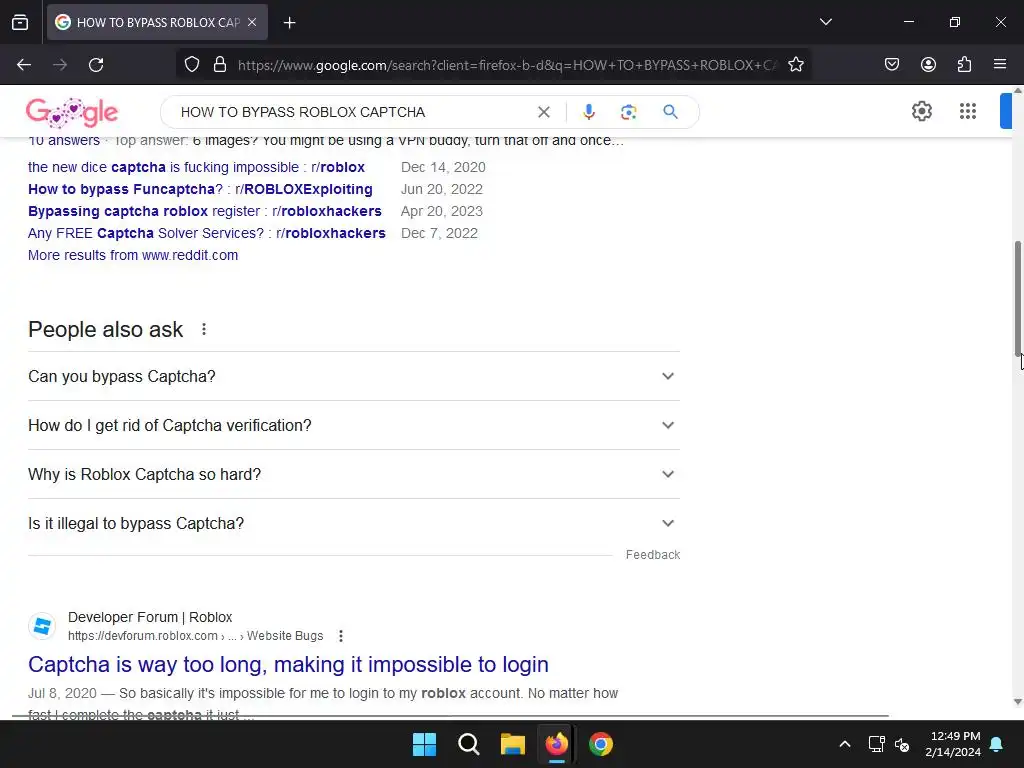Open 'the new dice captcha' reddit link
This screenshot has width=1024, height=768.
point(196,167)
